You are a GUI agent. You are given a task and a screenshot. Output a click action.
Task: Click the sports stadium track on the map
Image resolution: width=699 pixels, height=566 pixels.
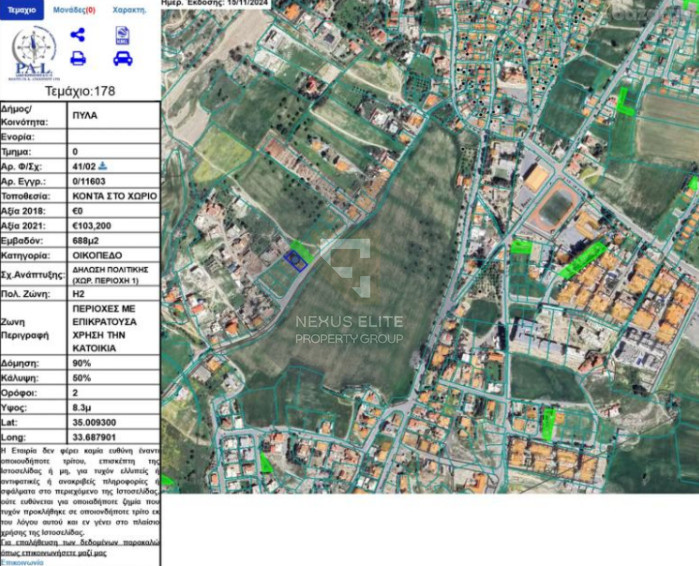556,208
